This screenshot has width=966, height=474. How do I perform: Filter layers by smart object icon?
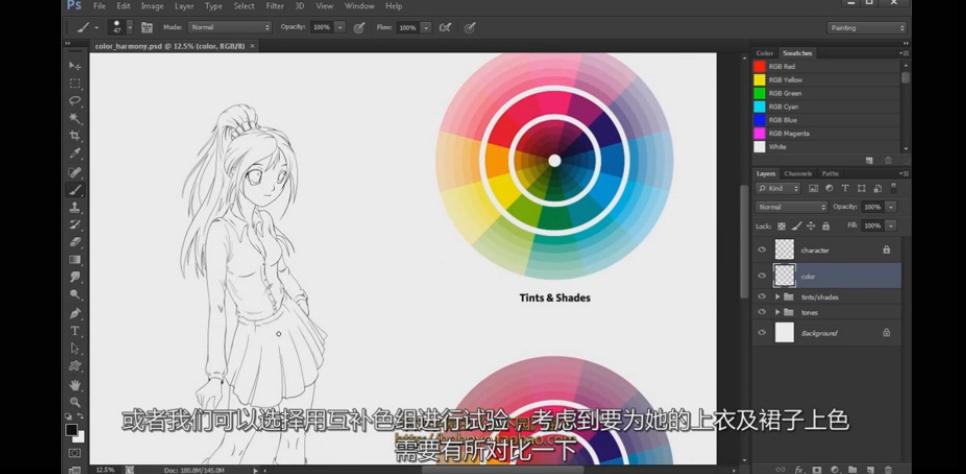(x=876, y=189)
